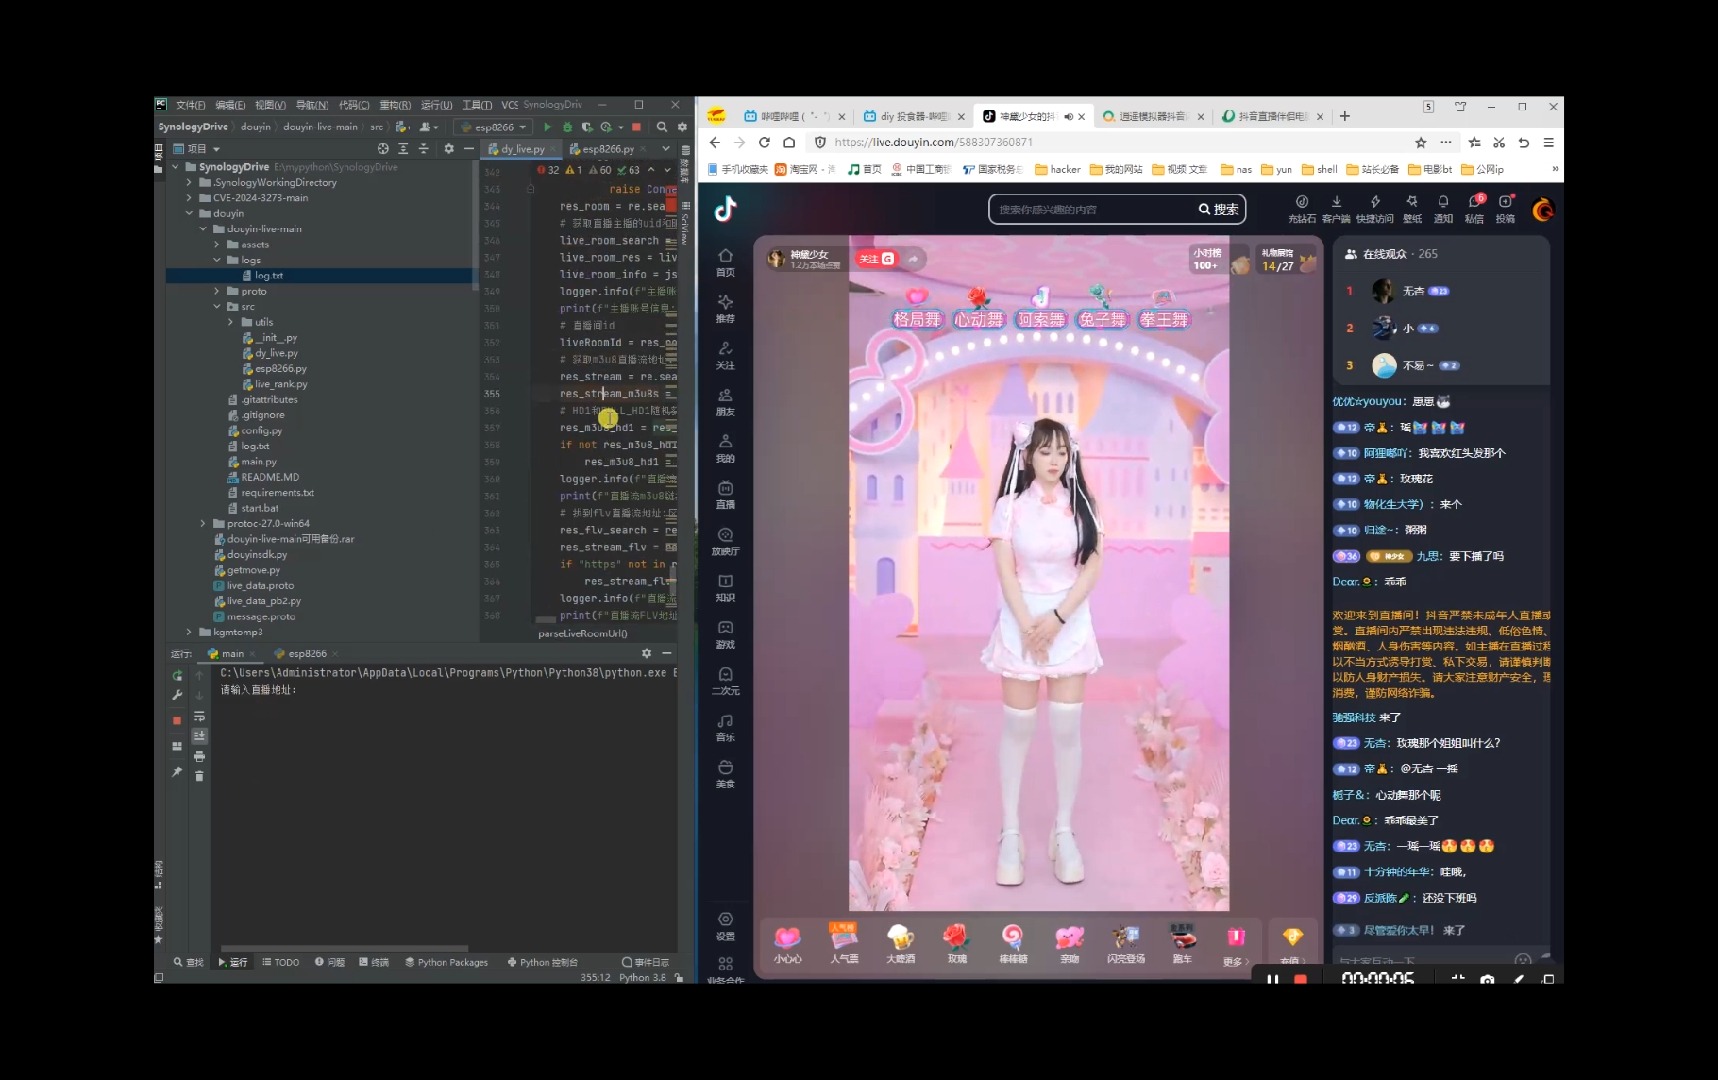The height and width of the screenshot is (1080, 1718).
Task: Open the 首页 home icon in Douyin sidebar
Action: (x=726, y=264)
